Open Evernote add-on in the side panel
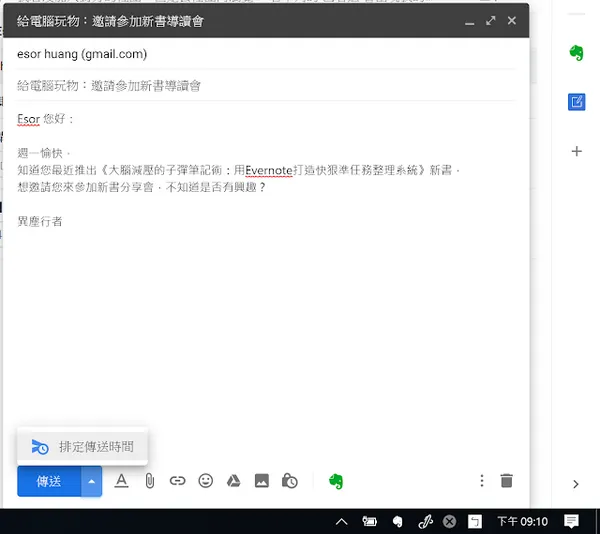Viewport: 600px width, 534px height. (x=576, y=53)
